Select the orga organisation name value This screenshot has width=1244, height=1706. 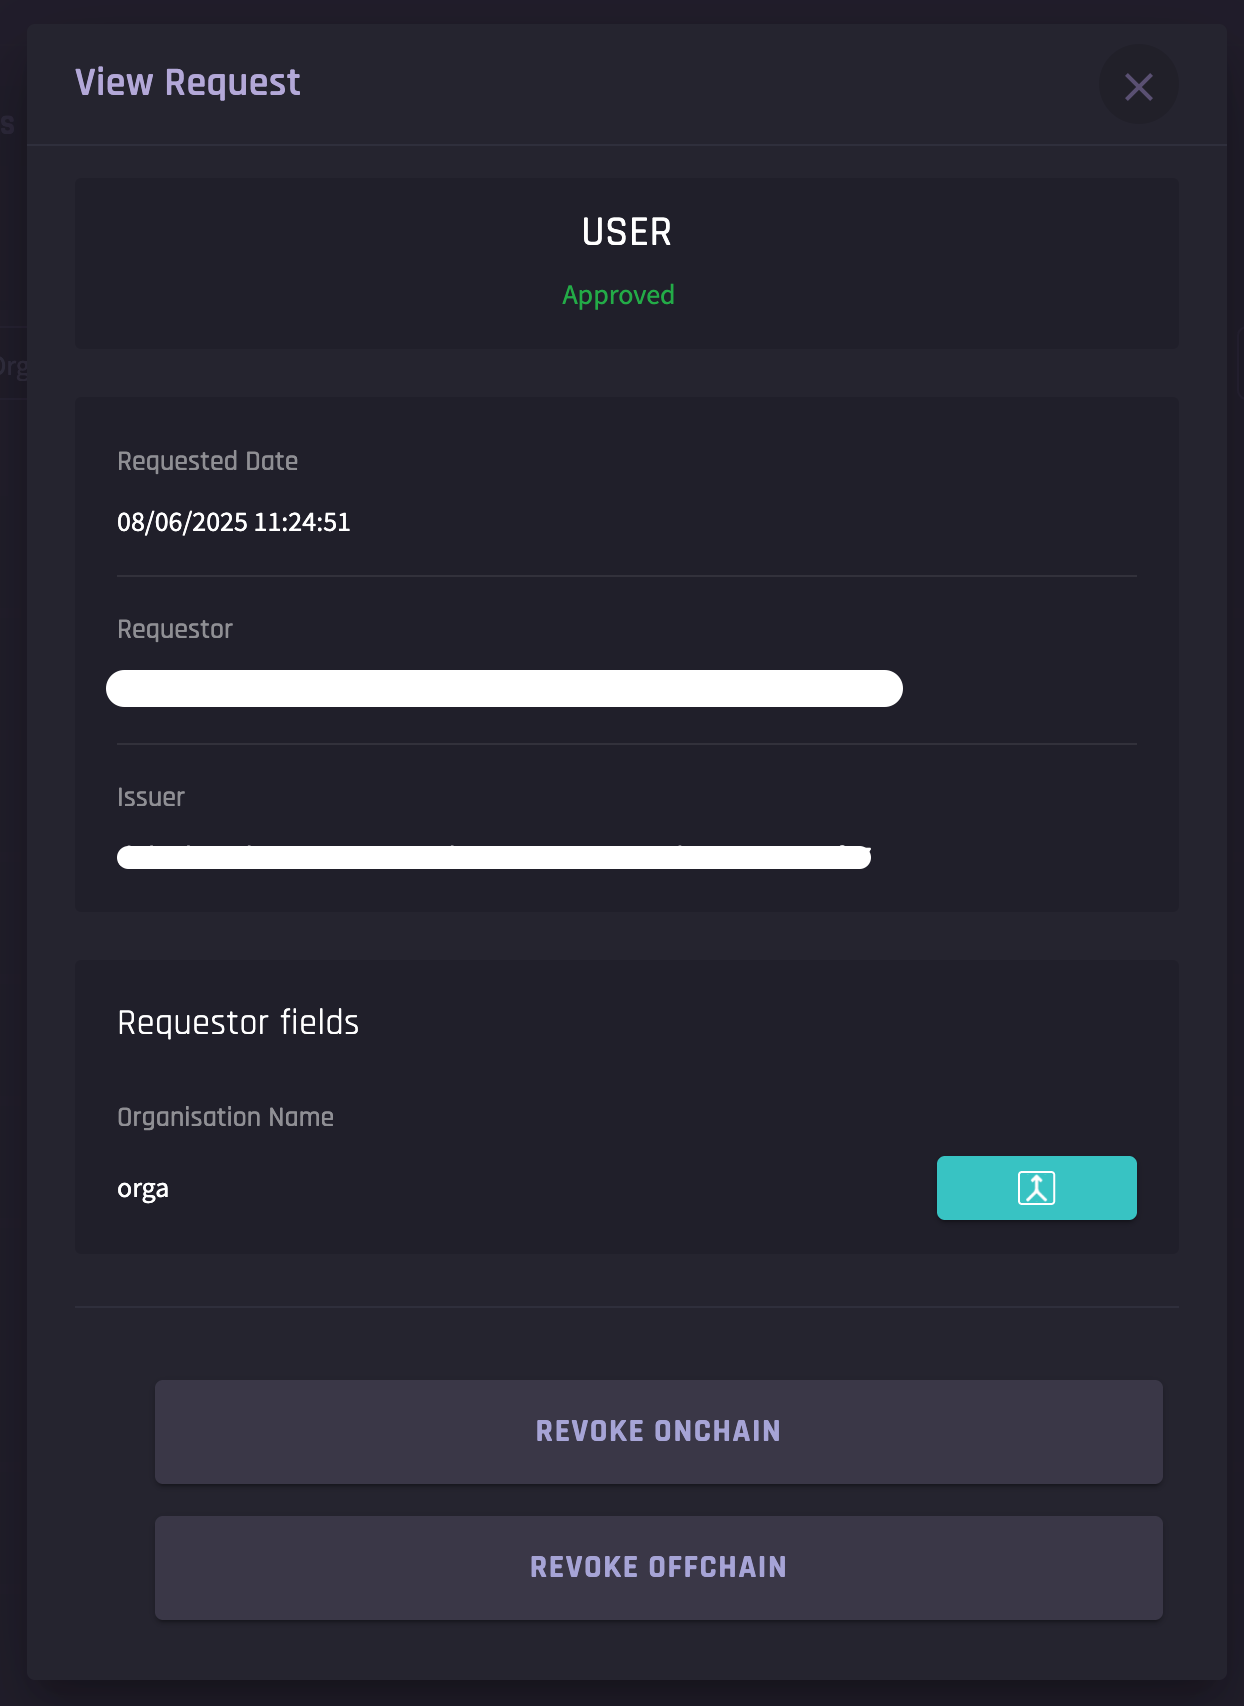pyautogui.click(x=142, y=1189)
